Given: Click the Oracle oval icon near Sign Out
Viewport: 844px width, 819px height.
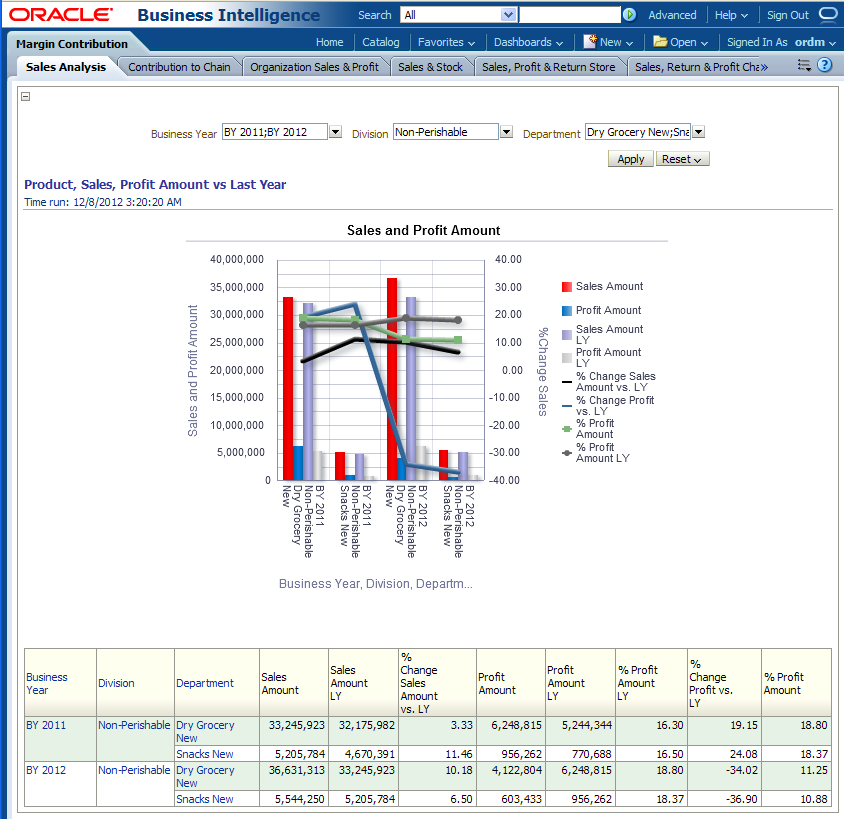Looking at the screenshot, I should tap(828, 15).
